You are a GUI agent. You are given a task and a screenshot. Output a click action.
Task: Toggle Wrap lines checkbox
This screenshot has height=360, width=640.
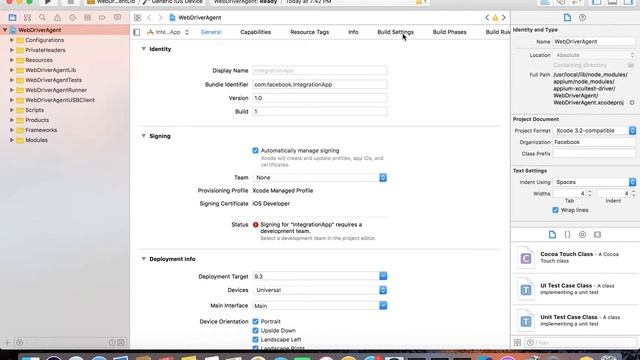coord(556,210)
